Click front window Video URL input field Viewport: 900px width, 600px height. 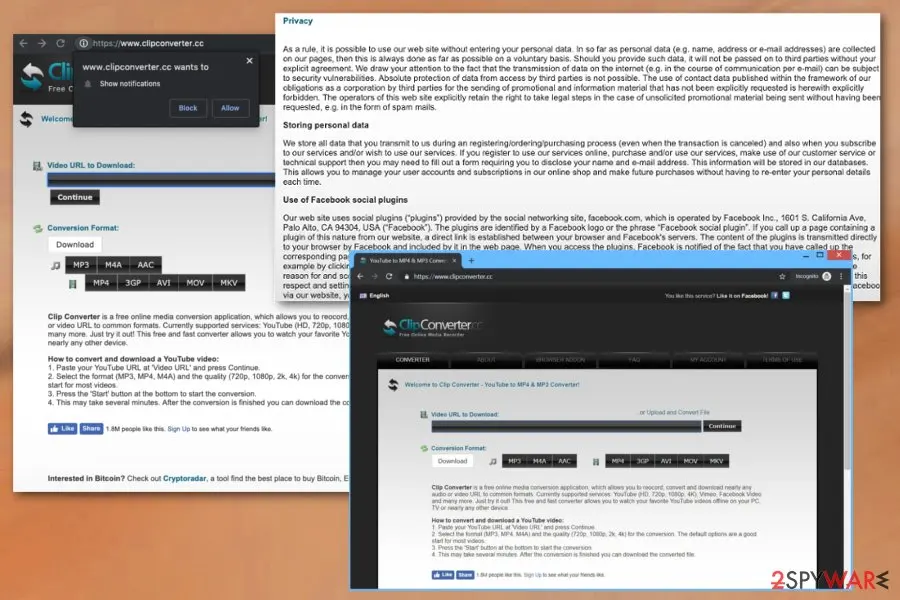click(x=566, y=426)
